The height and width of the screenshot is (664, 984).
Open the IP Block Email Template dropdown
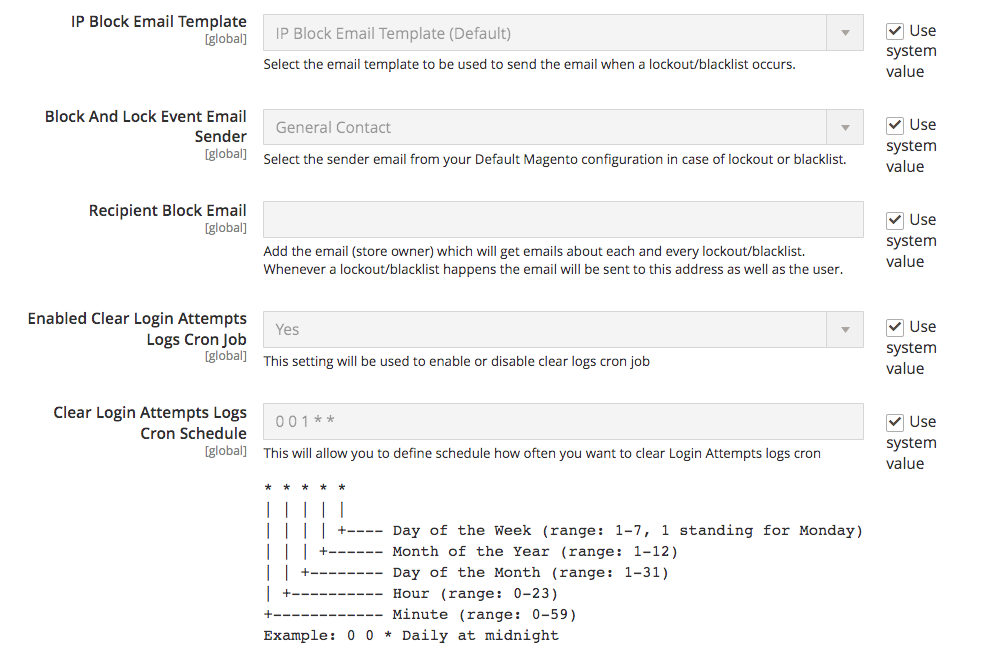(563, 33)
